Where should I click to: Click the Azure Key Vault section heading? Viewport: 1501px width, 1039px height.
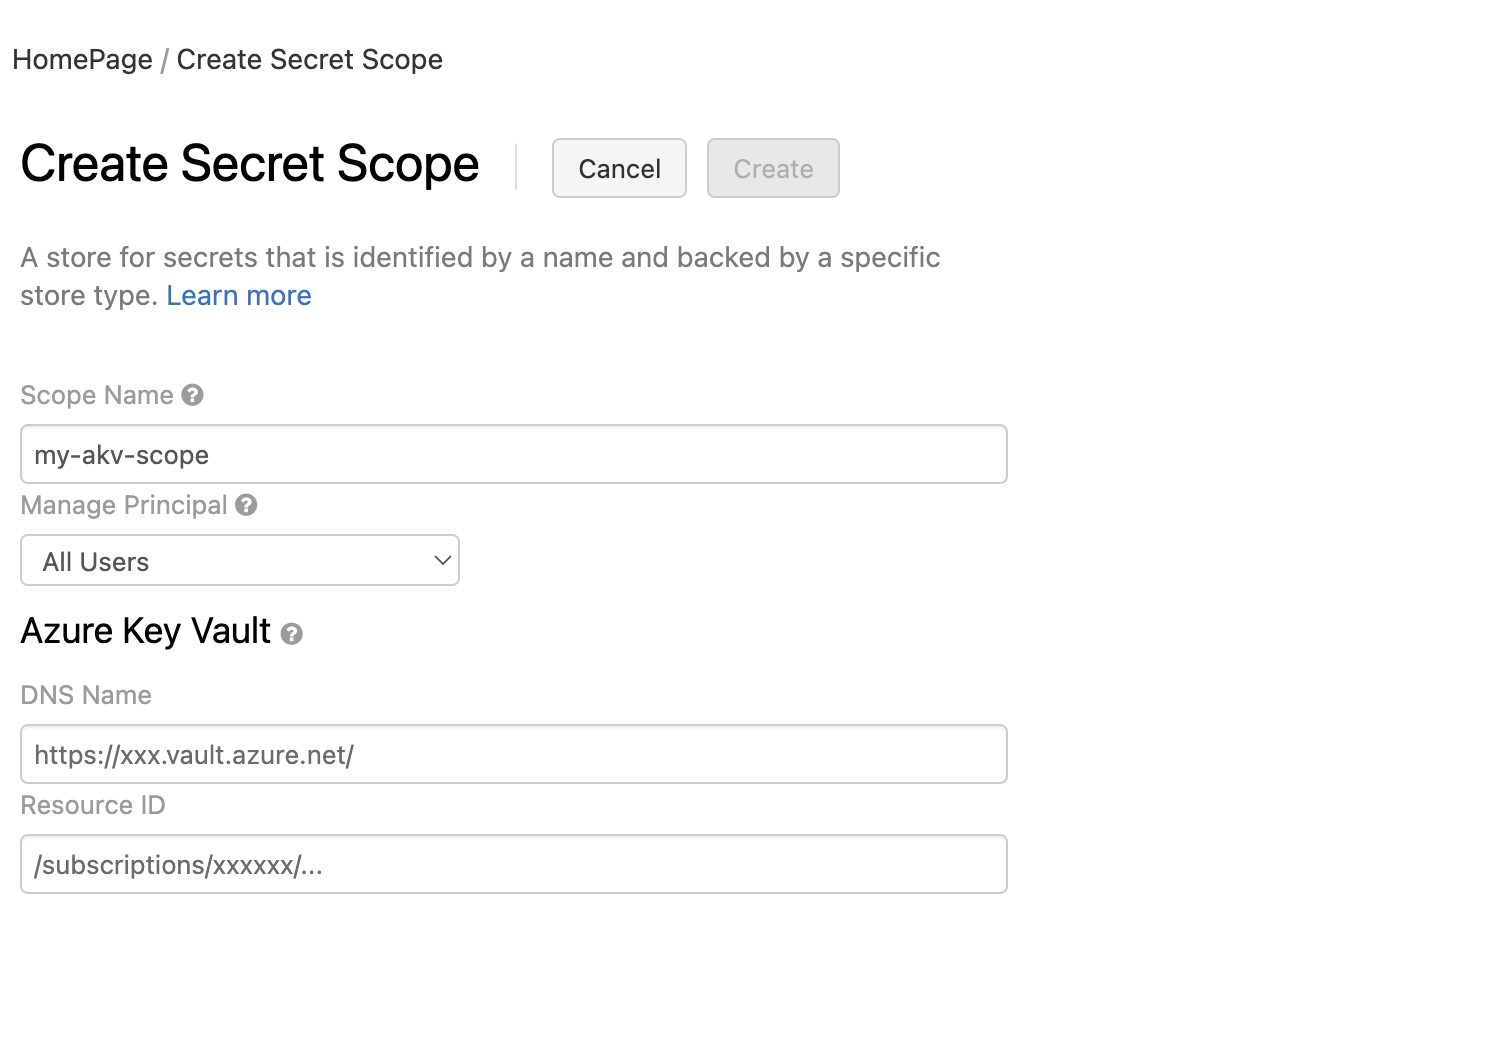tap(146, 632)
